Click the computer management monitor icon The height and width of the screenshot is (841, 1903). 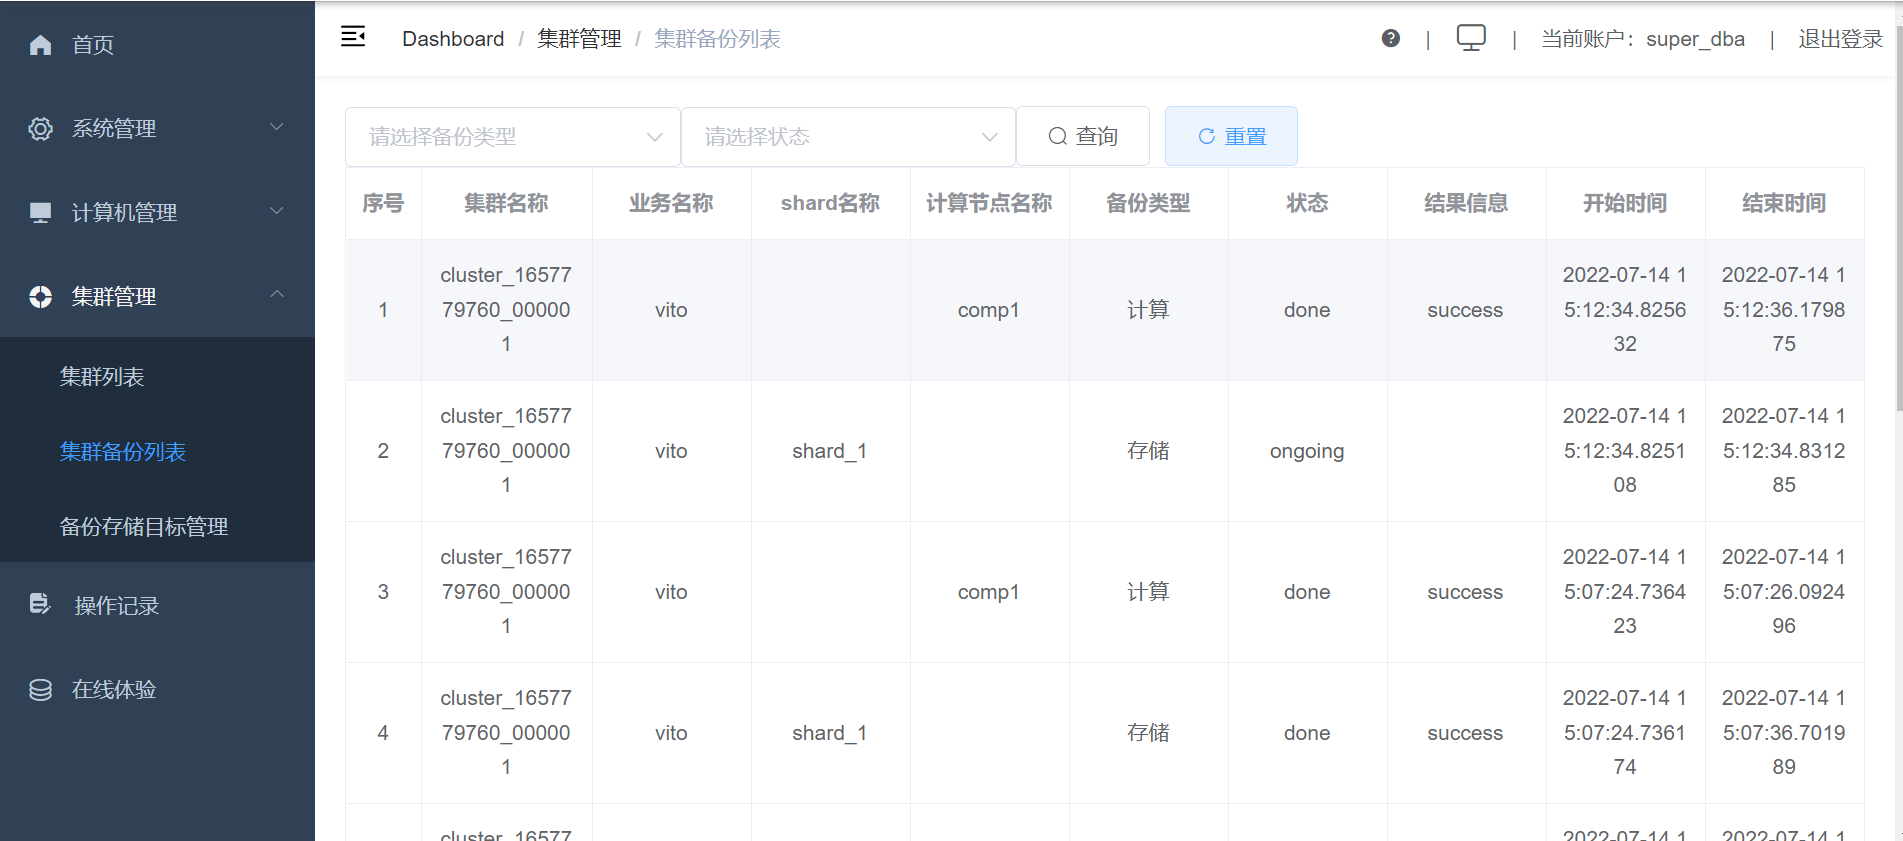40,213
